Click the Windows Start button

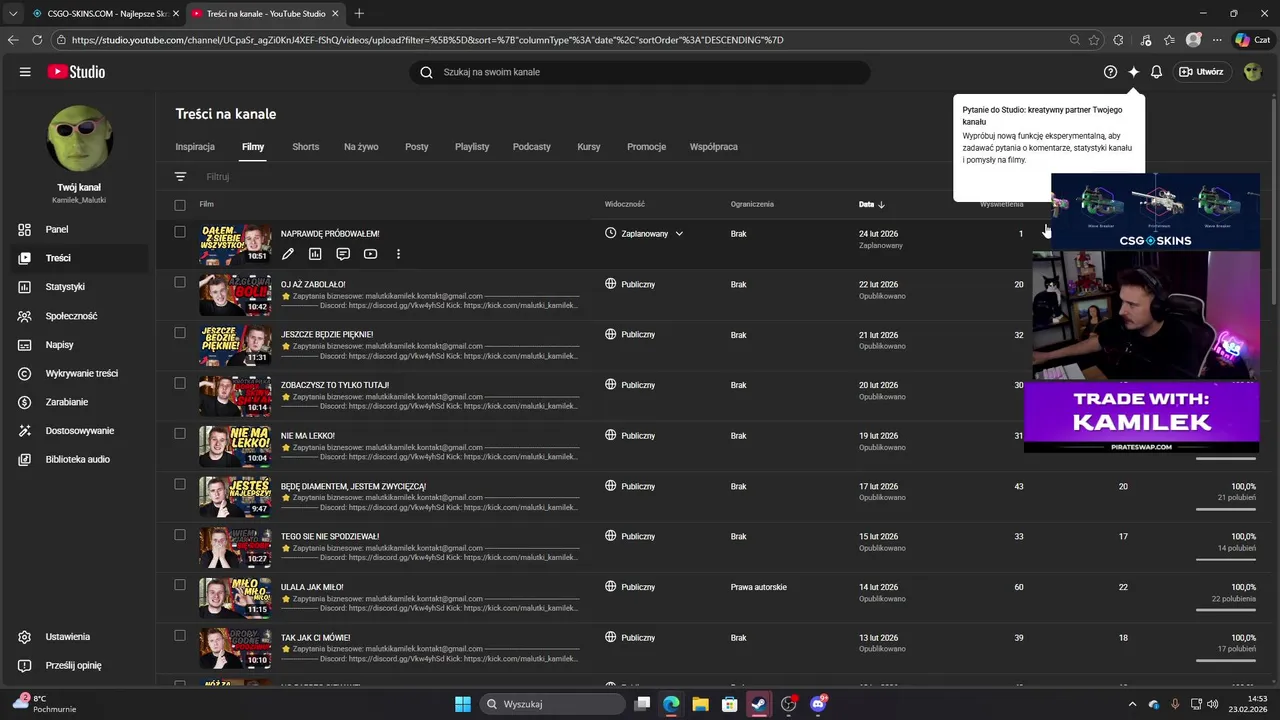tap(463, 704)
